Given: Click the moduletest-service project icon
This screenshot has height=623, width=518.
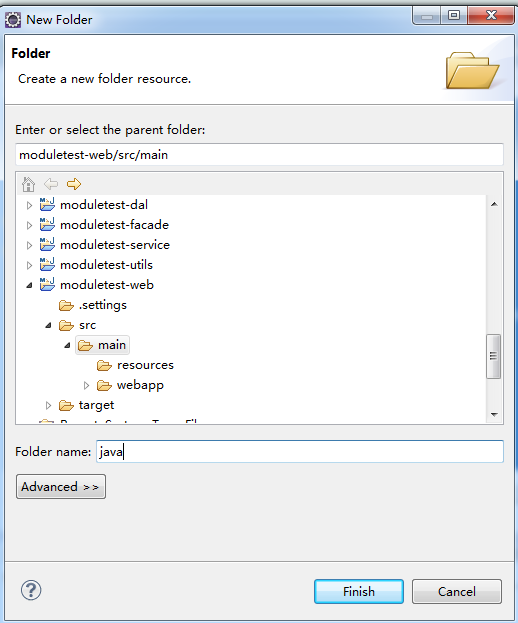Looking at the screenshot, I should pos(47,245).
